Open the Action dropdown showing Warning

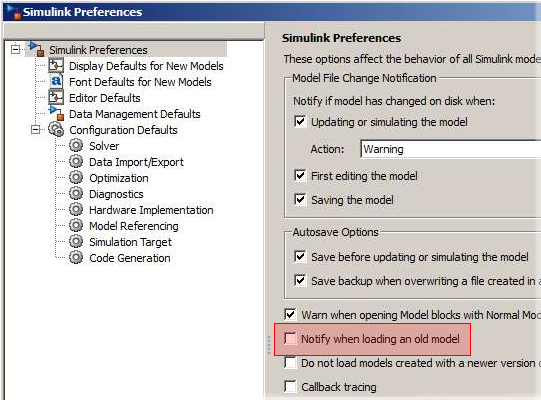[450, 149]
